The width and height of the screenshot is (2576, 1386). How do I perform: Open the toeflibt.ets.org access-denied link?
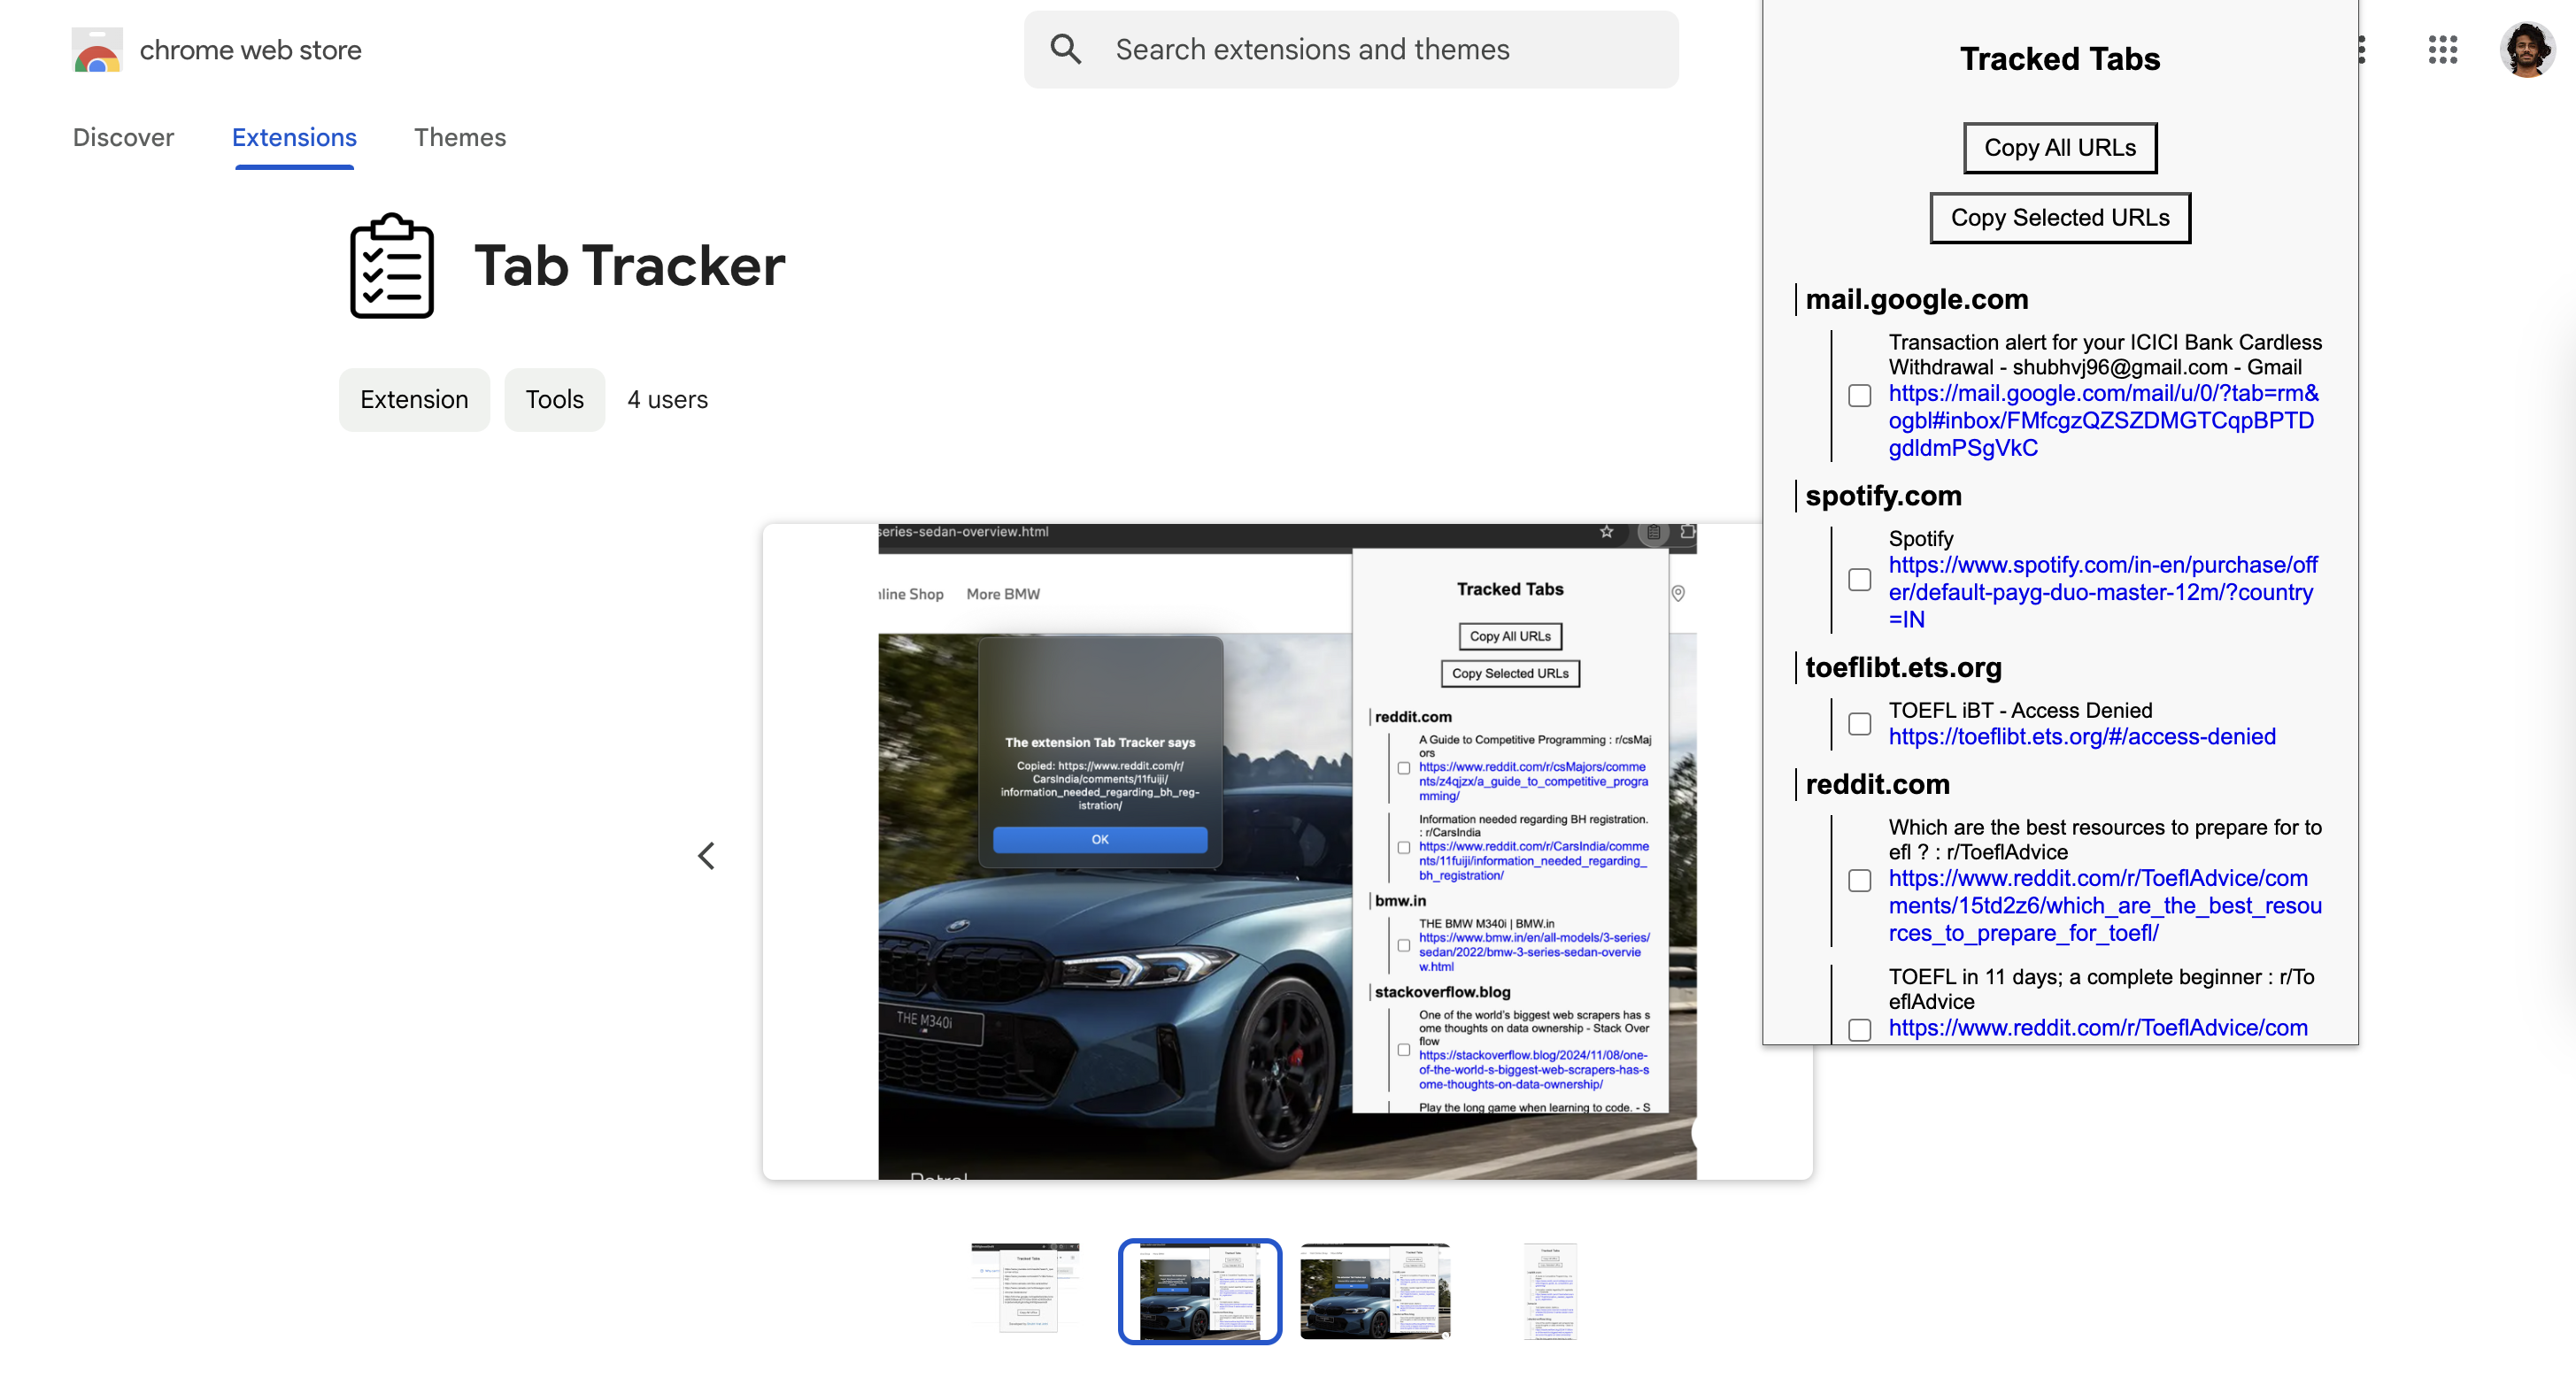(2081, 737)
